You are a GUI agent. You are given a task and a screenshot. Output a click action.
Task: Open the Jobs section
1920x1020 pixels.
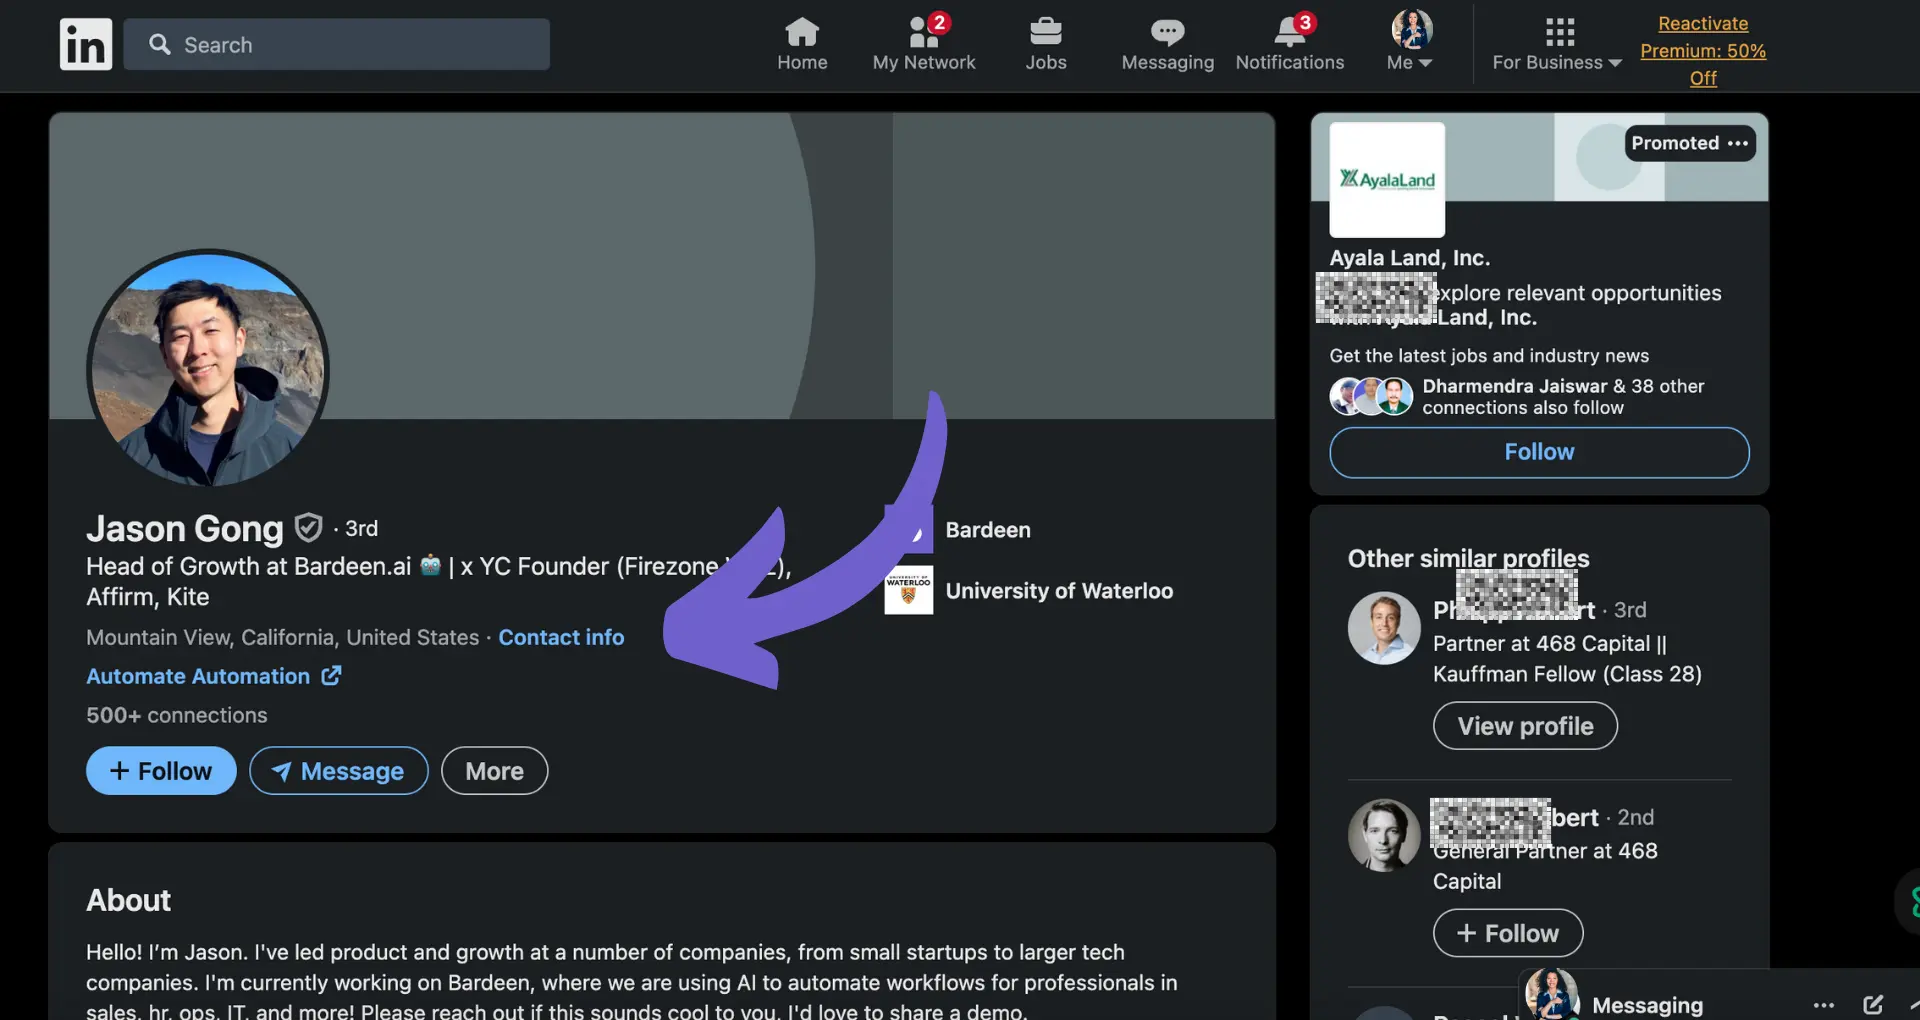tap(1045, 45)
